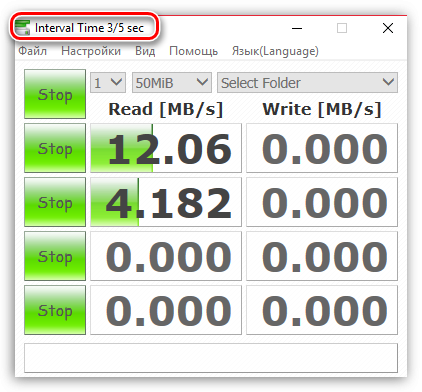Screen dimensions: 422x392
Task: Click the bottom row write value 0.000
Action: click(x=322, y=310)
